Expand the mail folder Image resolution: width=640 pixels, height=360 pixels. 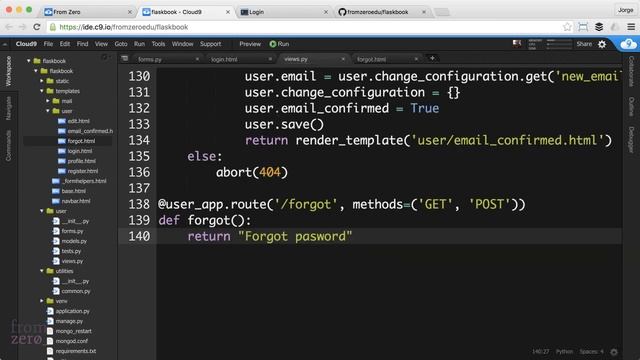[48, 101]
